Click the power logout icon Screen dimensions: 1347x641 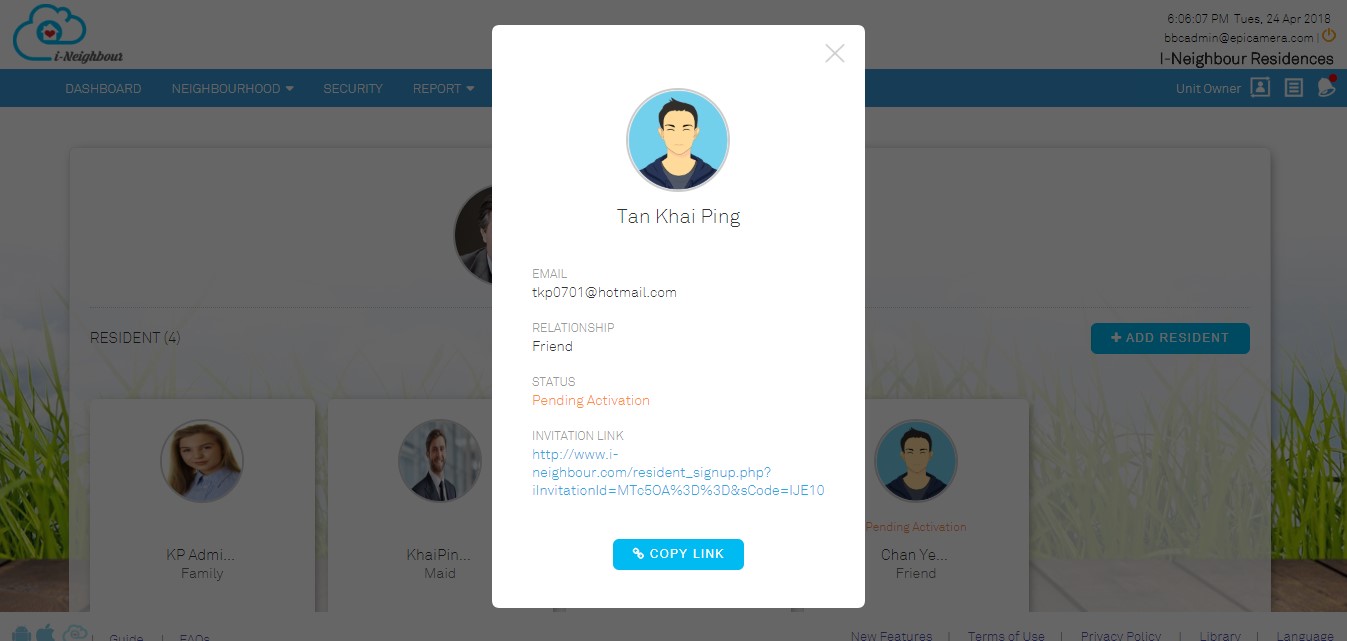1329,35
